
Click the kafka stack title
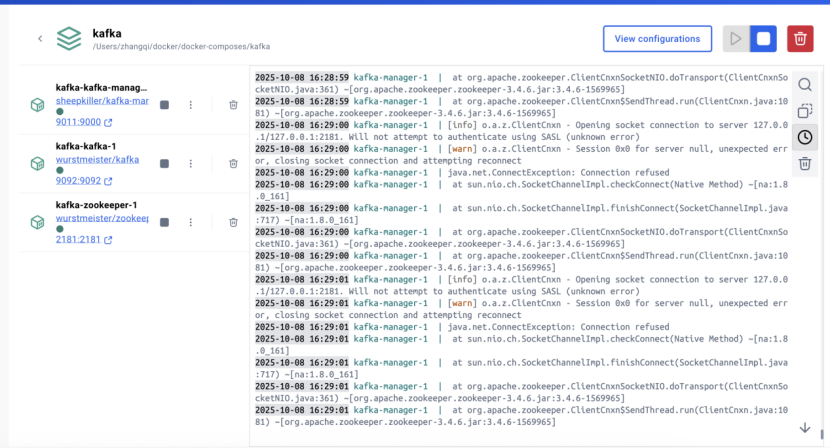pyautogui.click(x=107, y=33)
